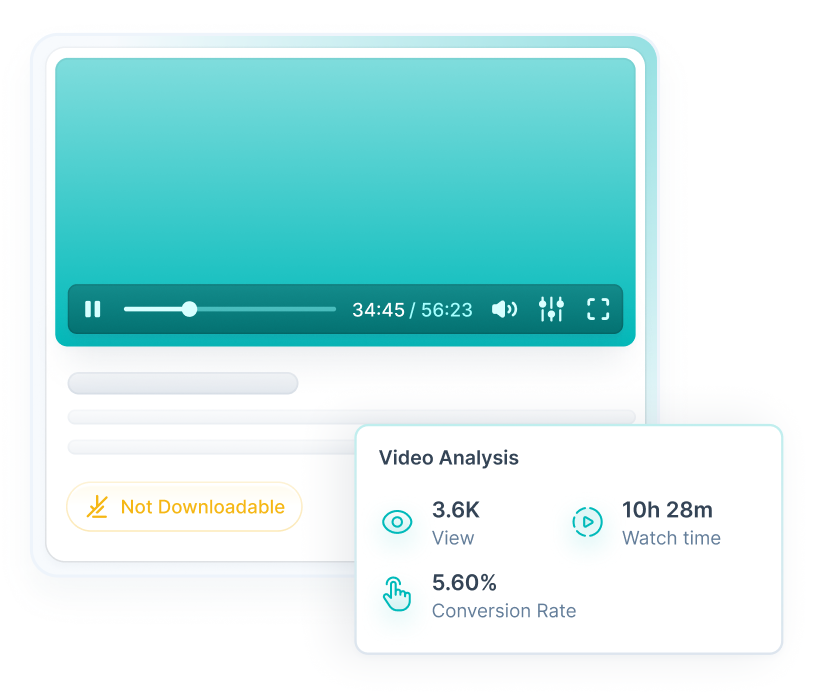Viewport: 822px width, 695px height.
Task: Click the 56:23 total duration
Action: [x=447, y=310]
